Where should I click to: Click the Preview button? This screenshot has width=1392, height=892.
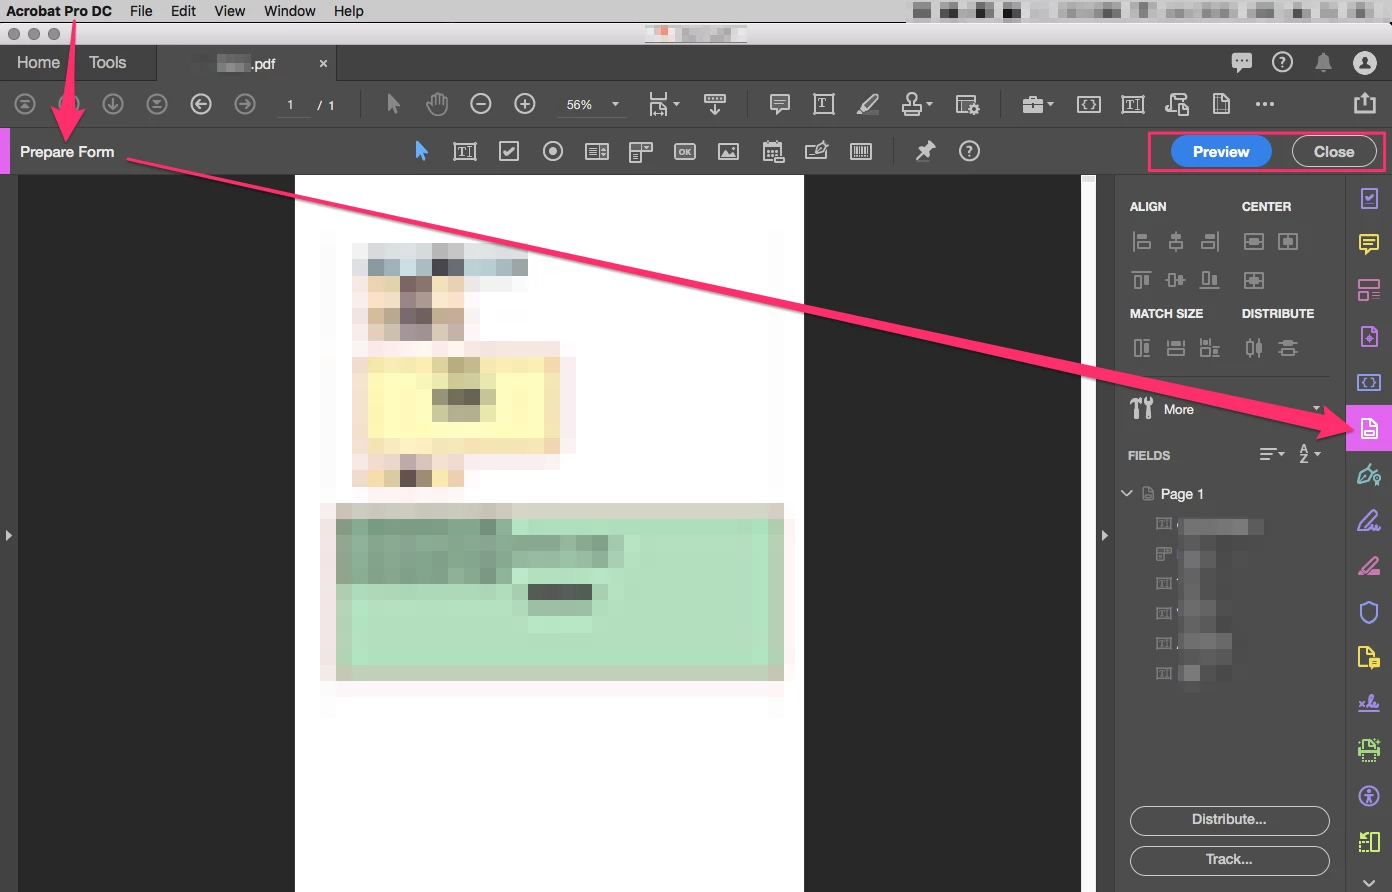pyautogui.click(x=1221, y=152)
